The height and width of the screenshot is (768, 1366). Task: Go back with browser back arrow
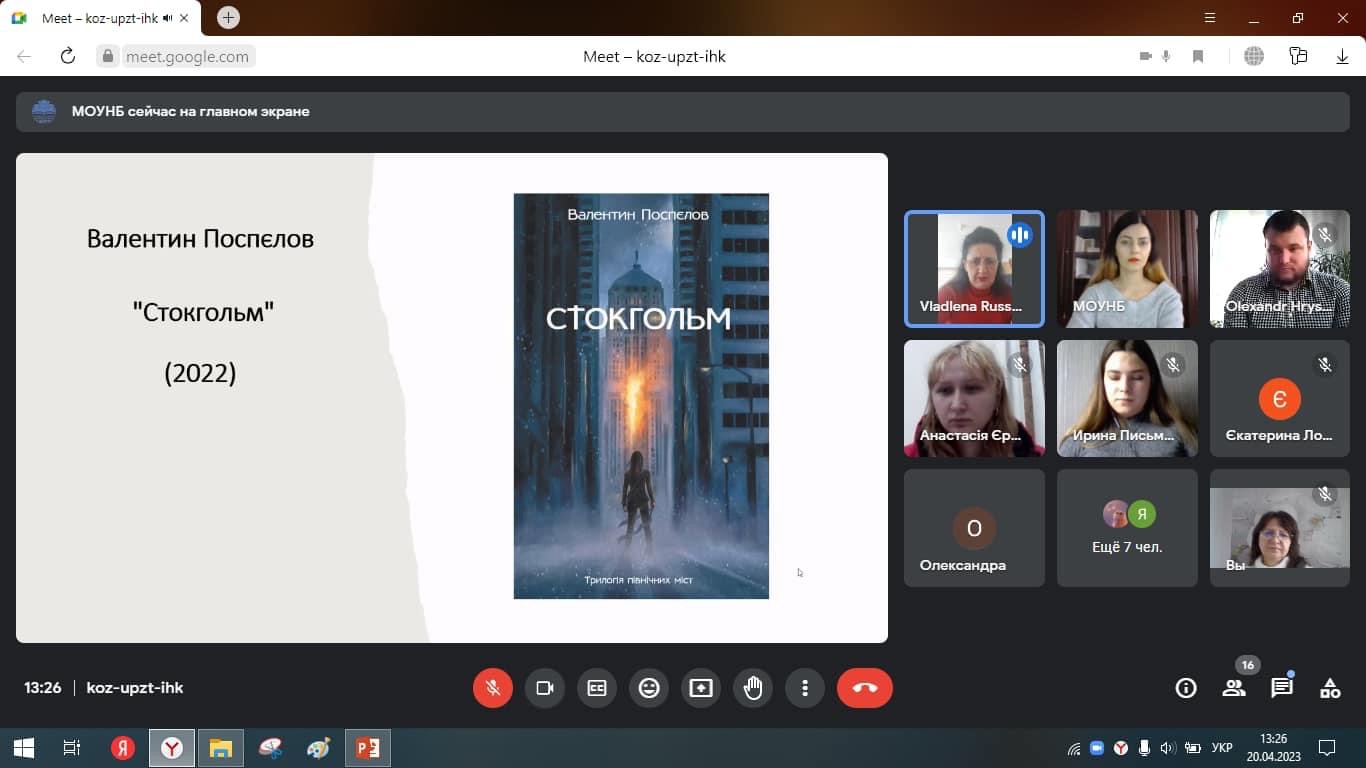(x=24, y=56)
